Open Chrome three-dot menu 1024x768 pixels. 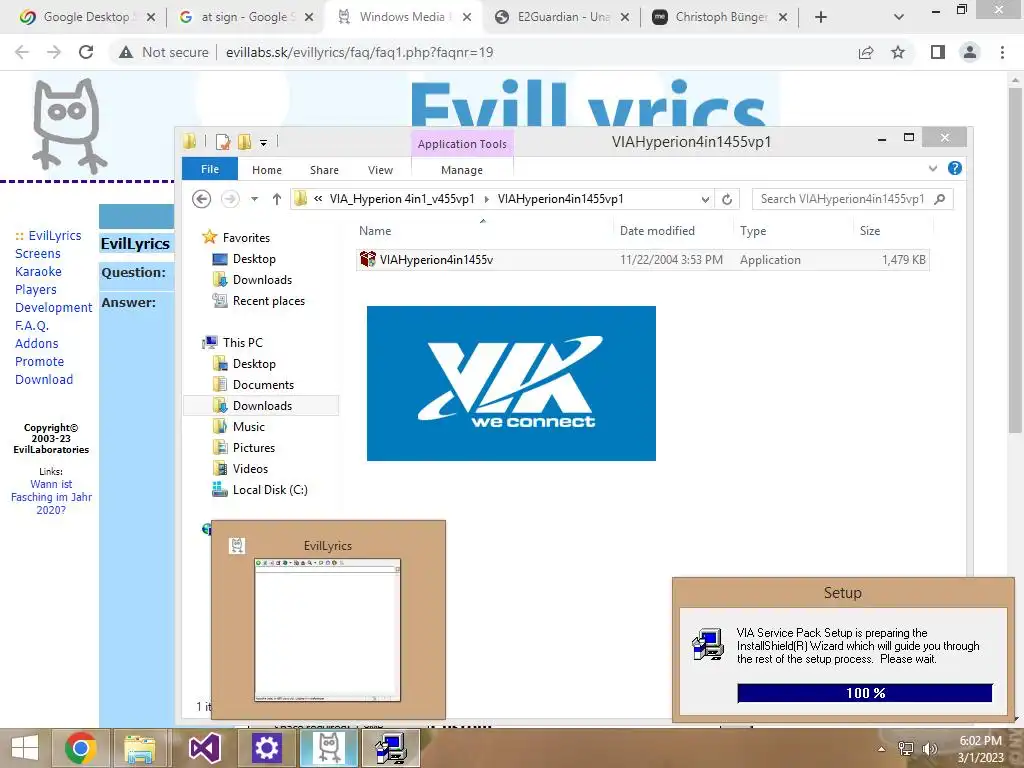1002,52
